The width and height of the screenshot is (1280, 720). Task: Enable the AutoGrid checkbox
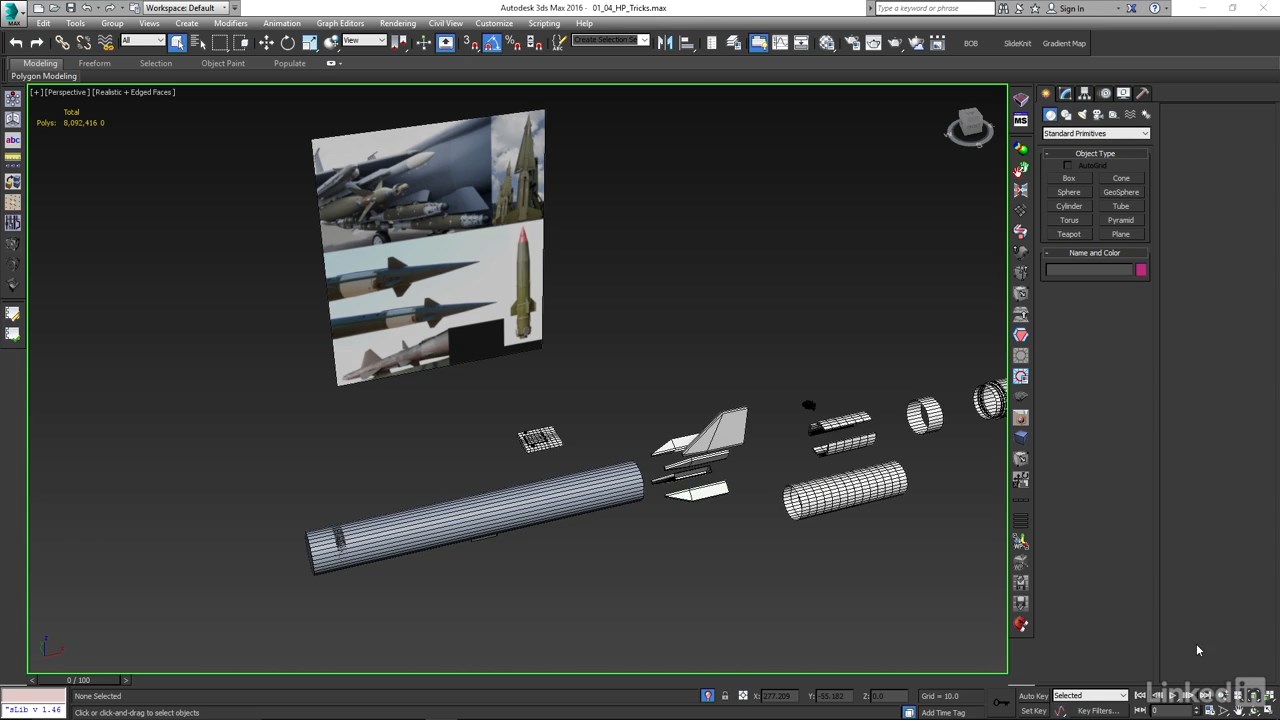(1068, 165)
